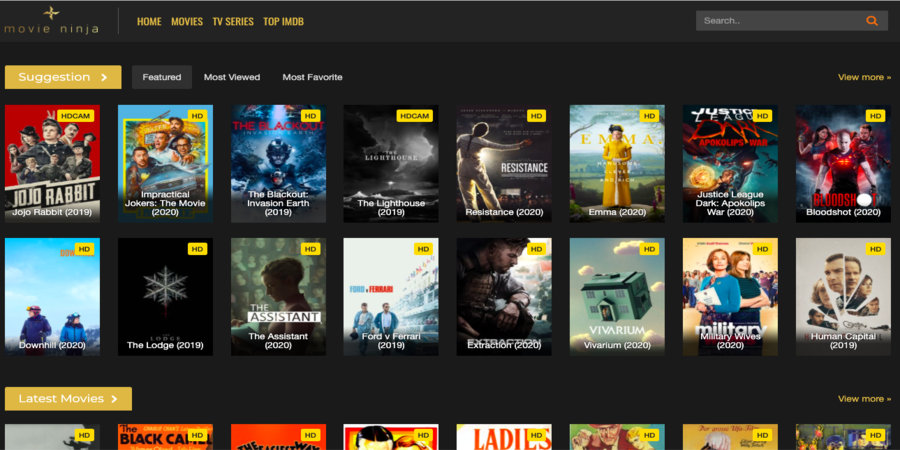Open View more link beside Latest Movies

(x=864, y=399)
